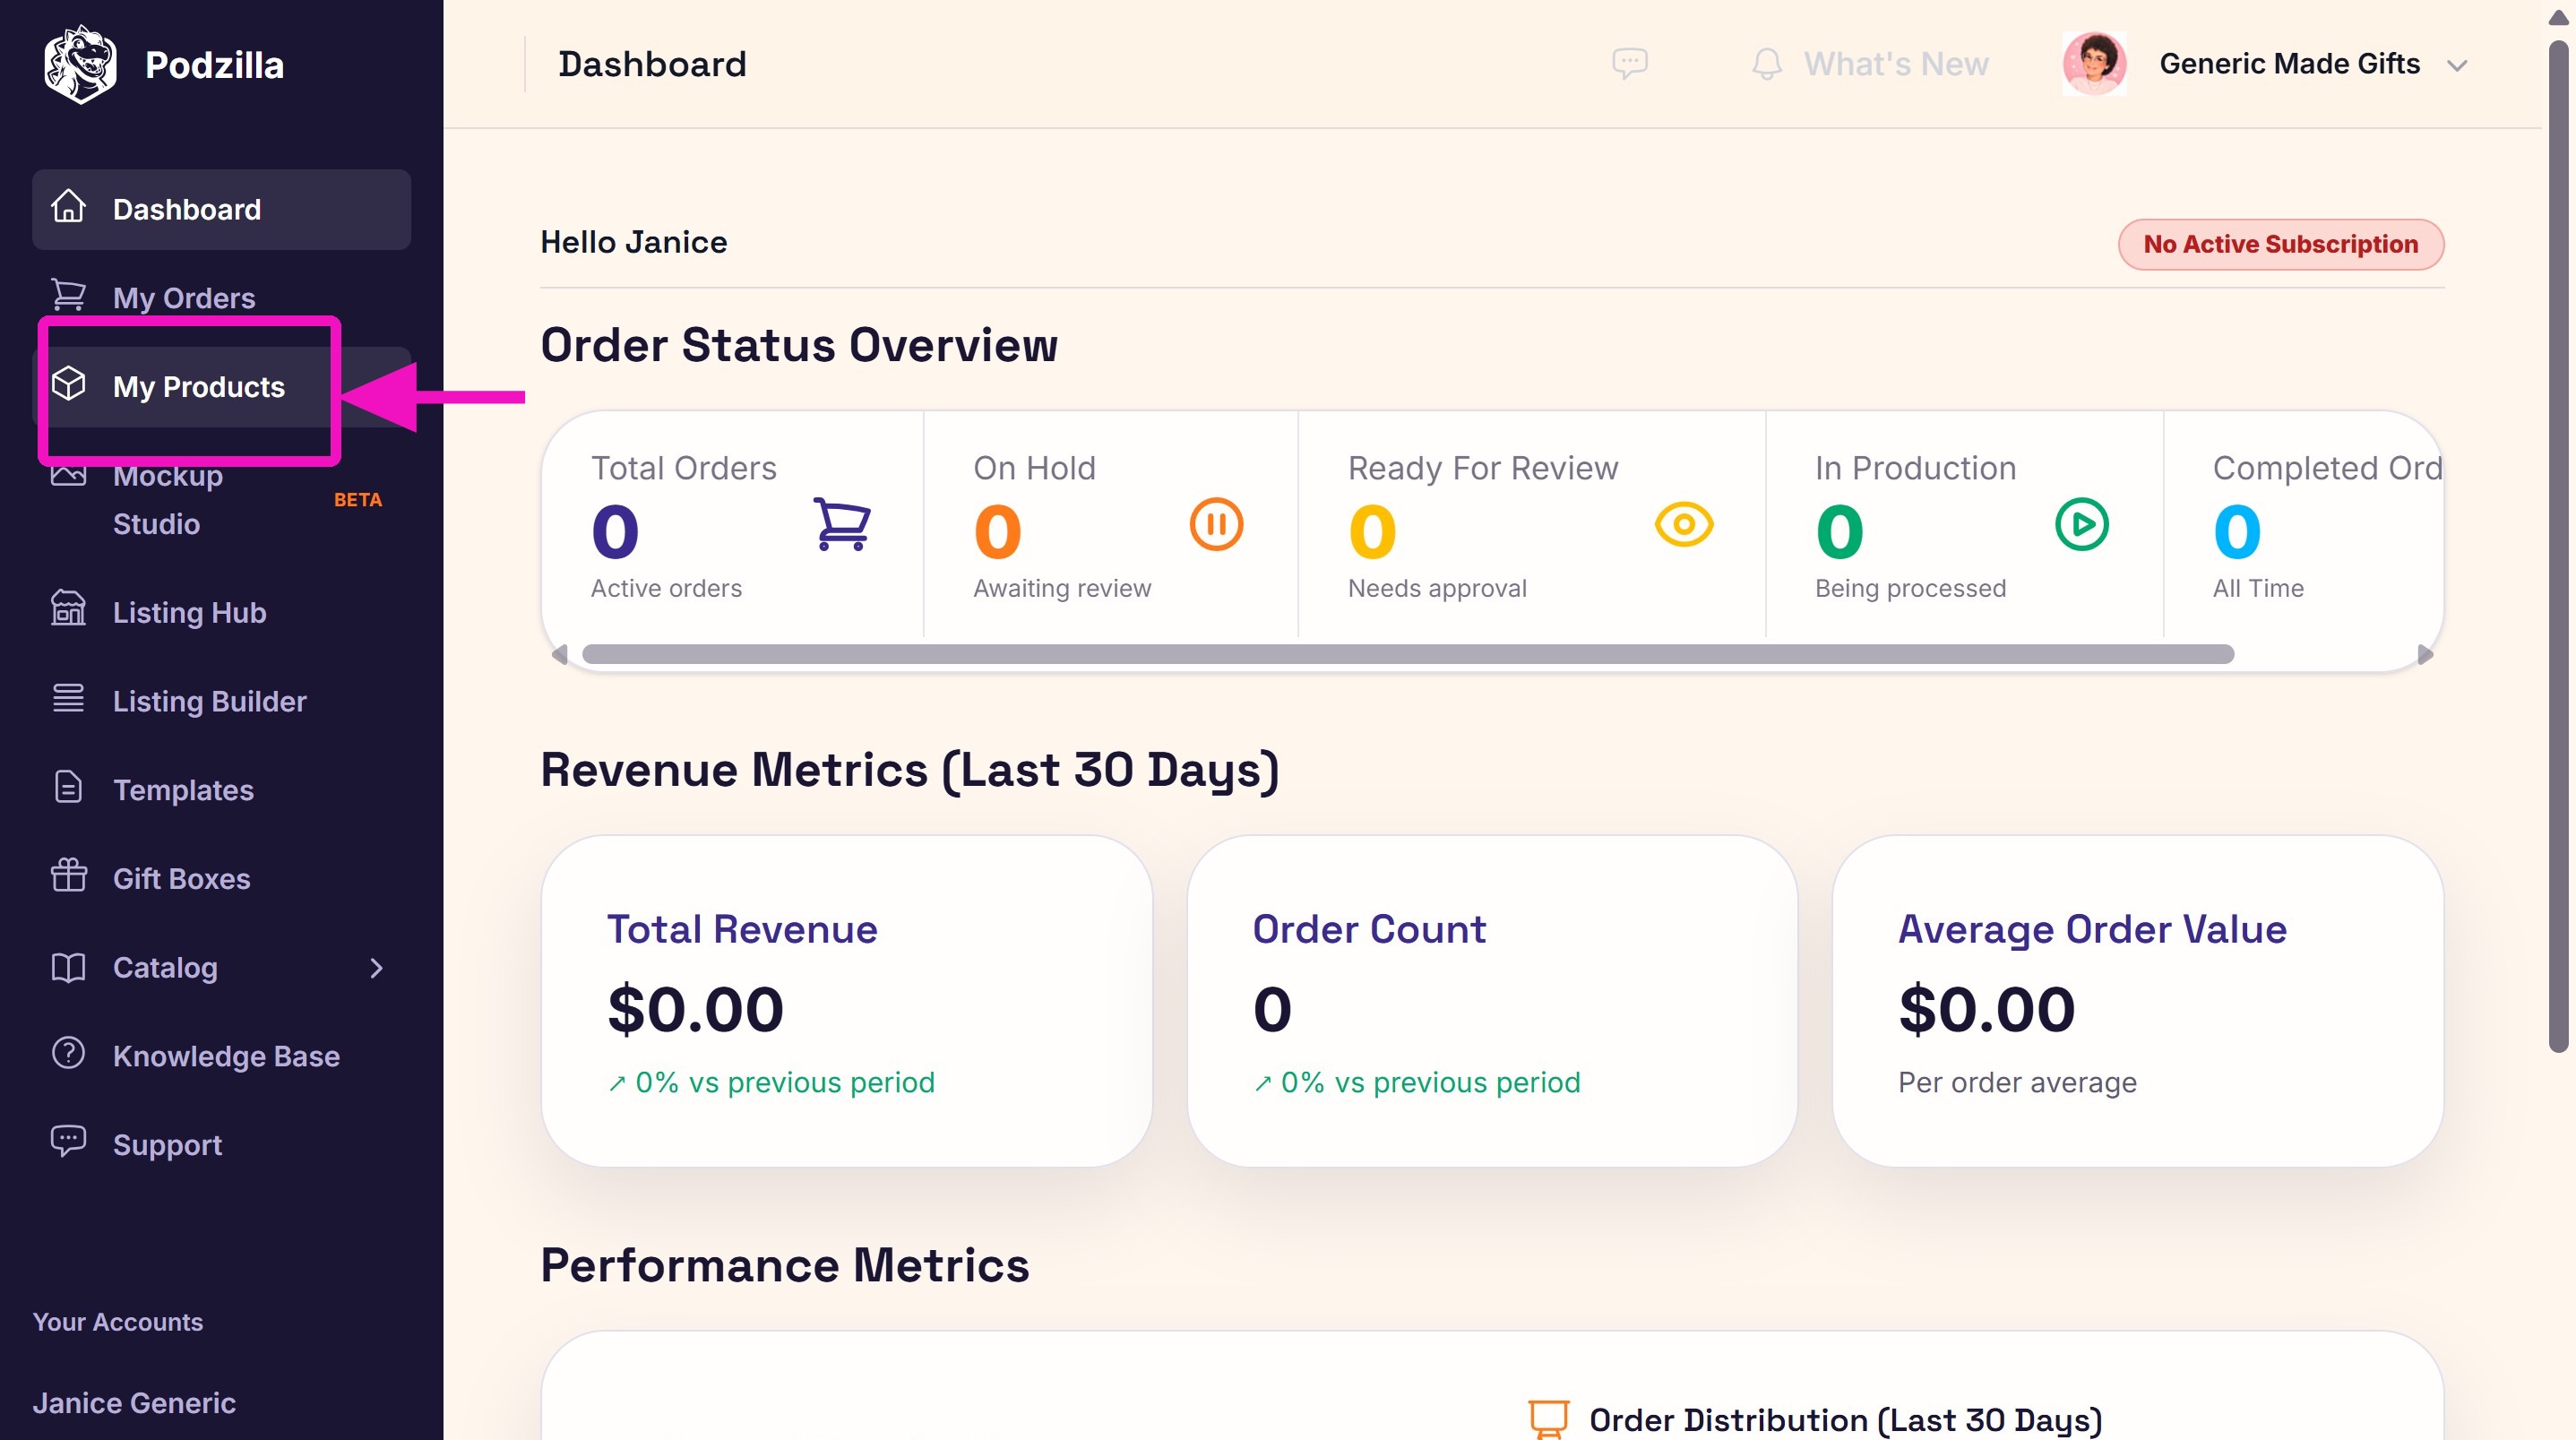Image resolution: width=2576 pixels, height=1440 pixels.
Task: Click the order status horizontal scrollbar
Action: click(x=1407, y=655)
